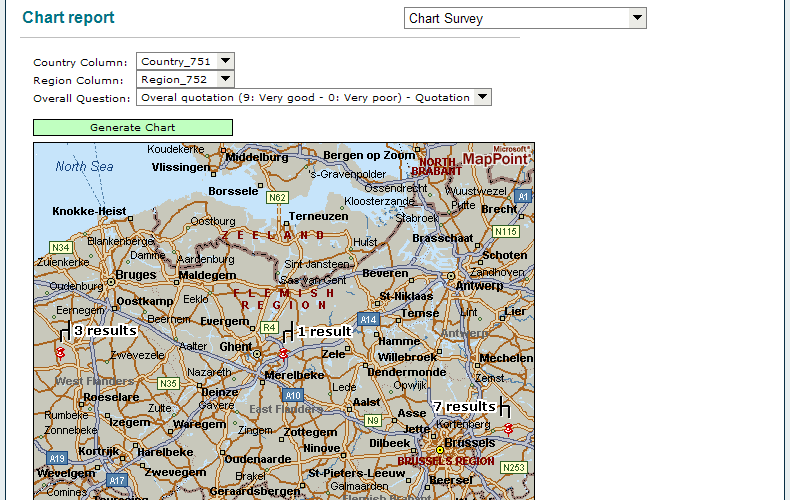Click the N34 road sign on map
Image resolution: width=790 pixels, height=500 pixels.
(x=61, y=247)
